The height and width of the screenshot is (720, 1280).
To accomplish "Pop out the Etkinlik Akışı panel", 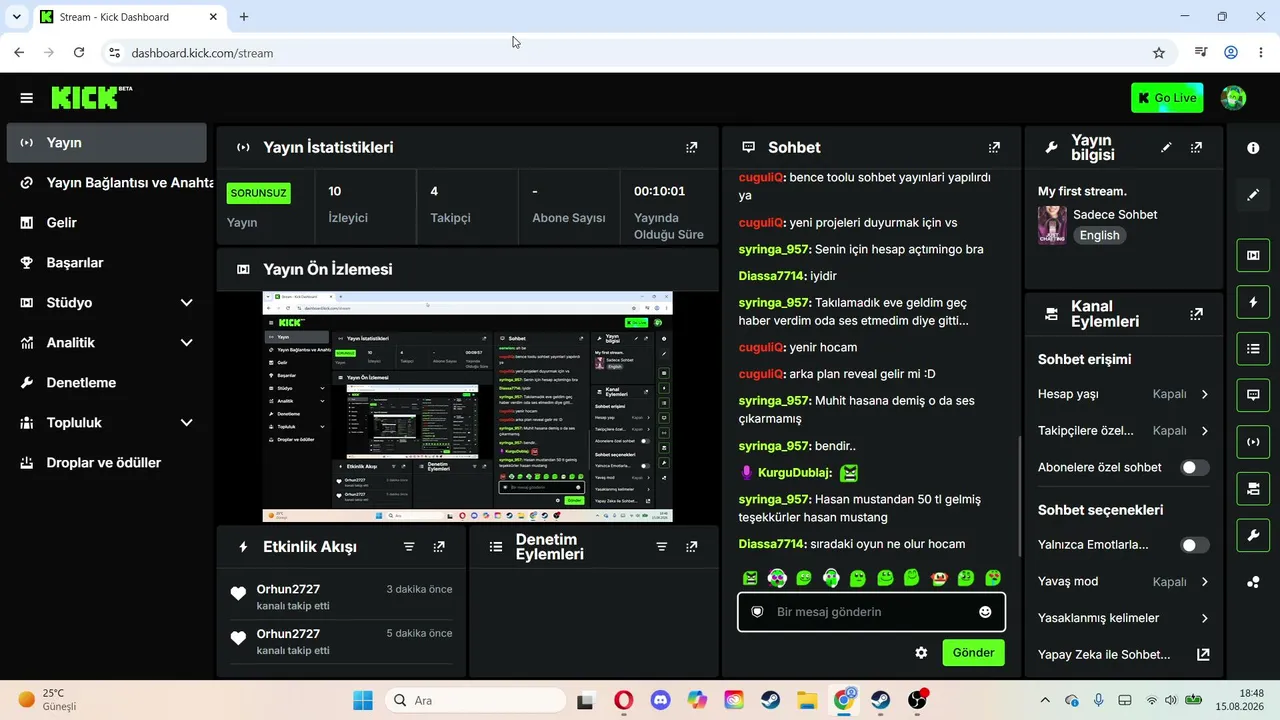I will coord(439,547).
